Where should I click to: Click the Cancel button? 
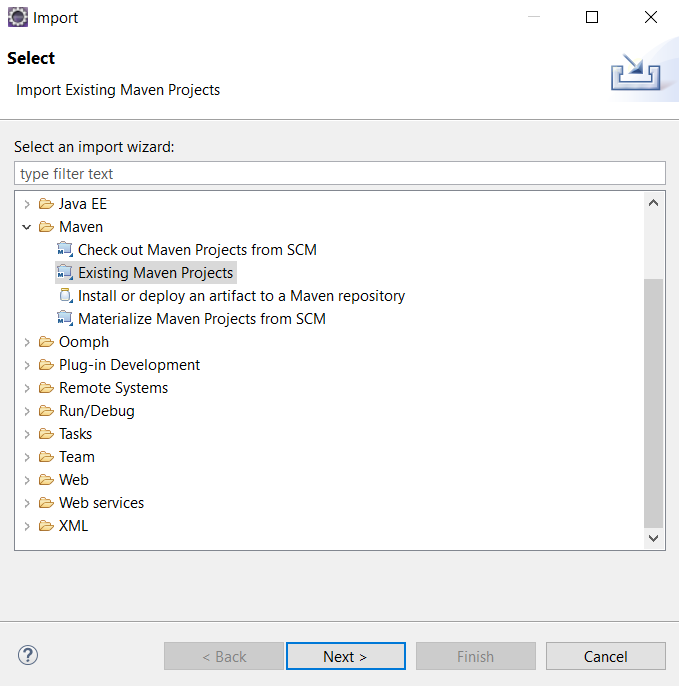point(606,656)
